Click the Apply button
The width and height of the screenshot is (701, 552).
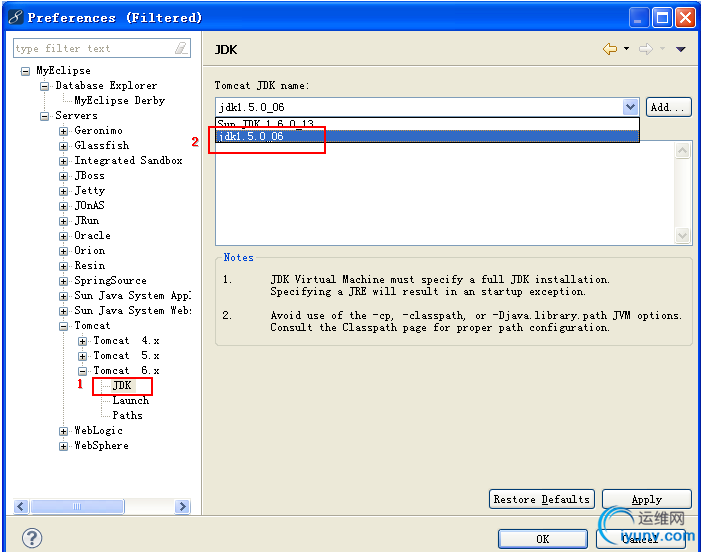[646, 499]
